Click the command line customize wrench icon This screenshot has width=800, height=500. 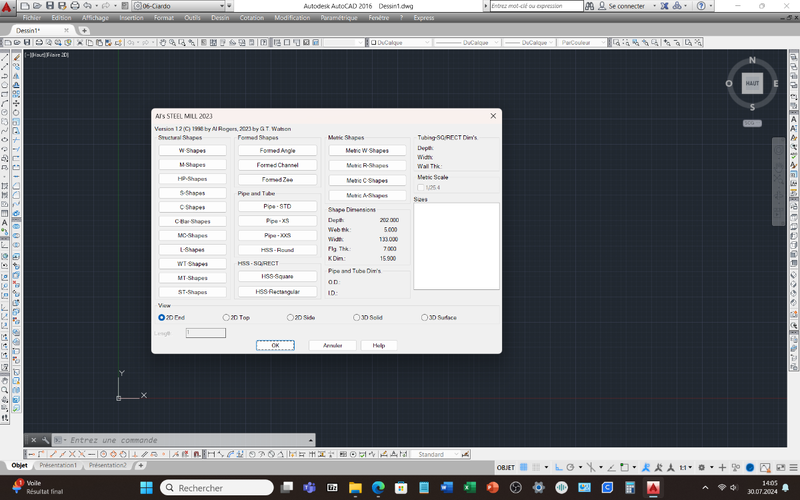(45, 440)
